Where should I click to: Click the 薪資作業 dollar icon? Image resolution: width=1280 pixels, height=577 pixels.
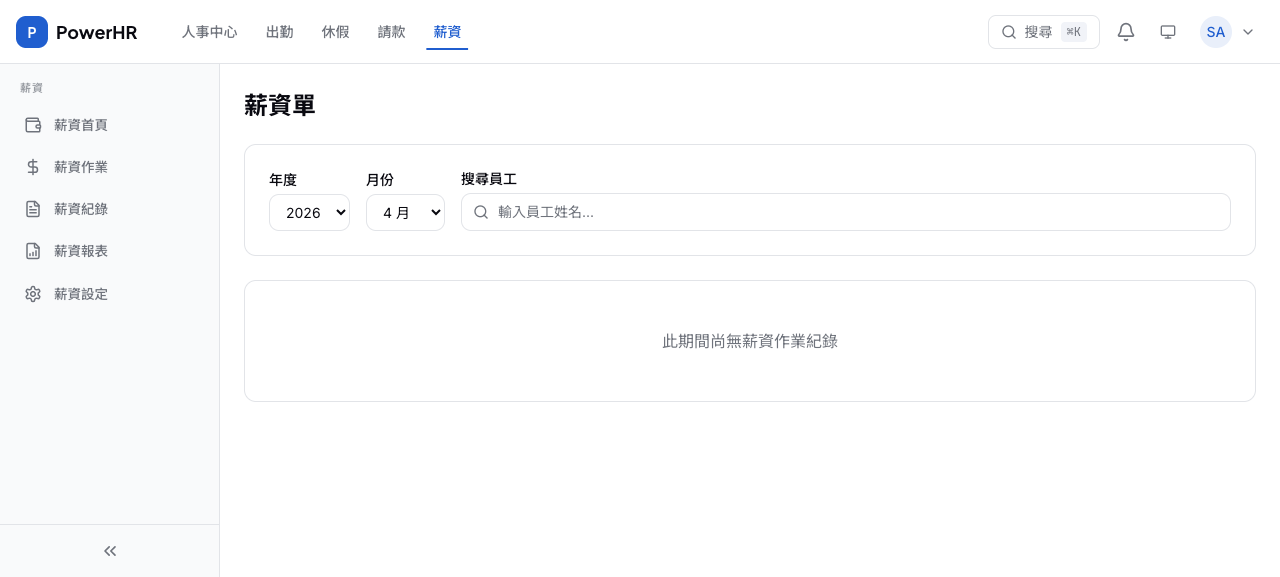click(33, 167)
